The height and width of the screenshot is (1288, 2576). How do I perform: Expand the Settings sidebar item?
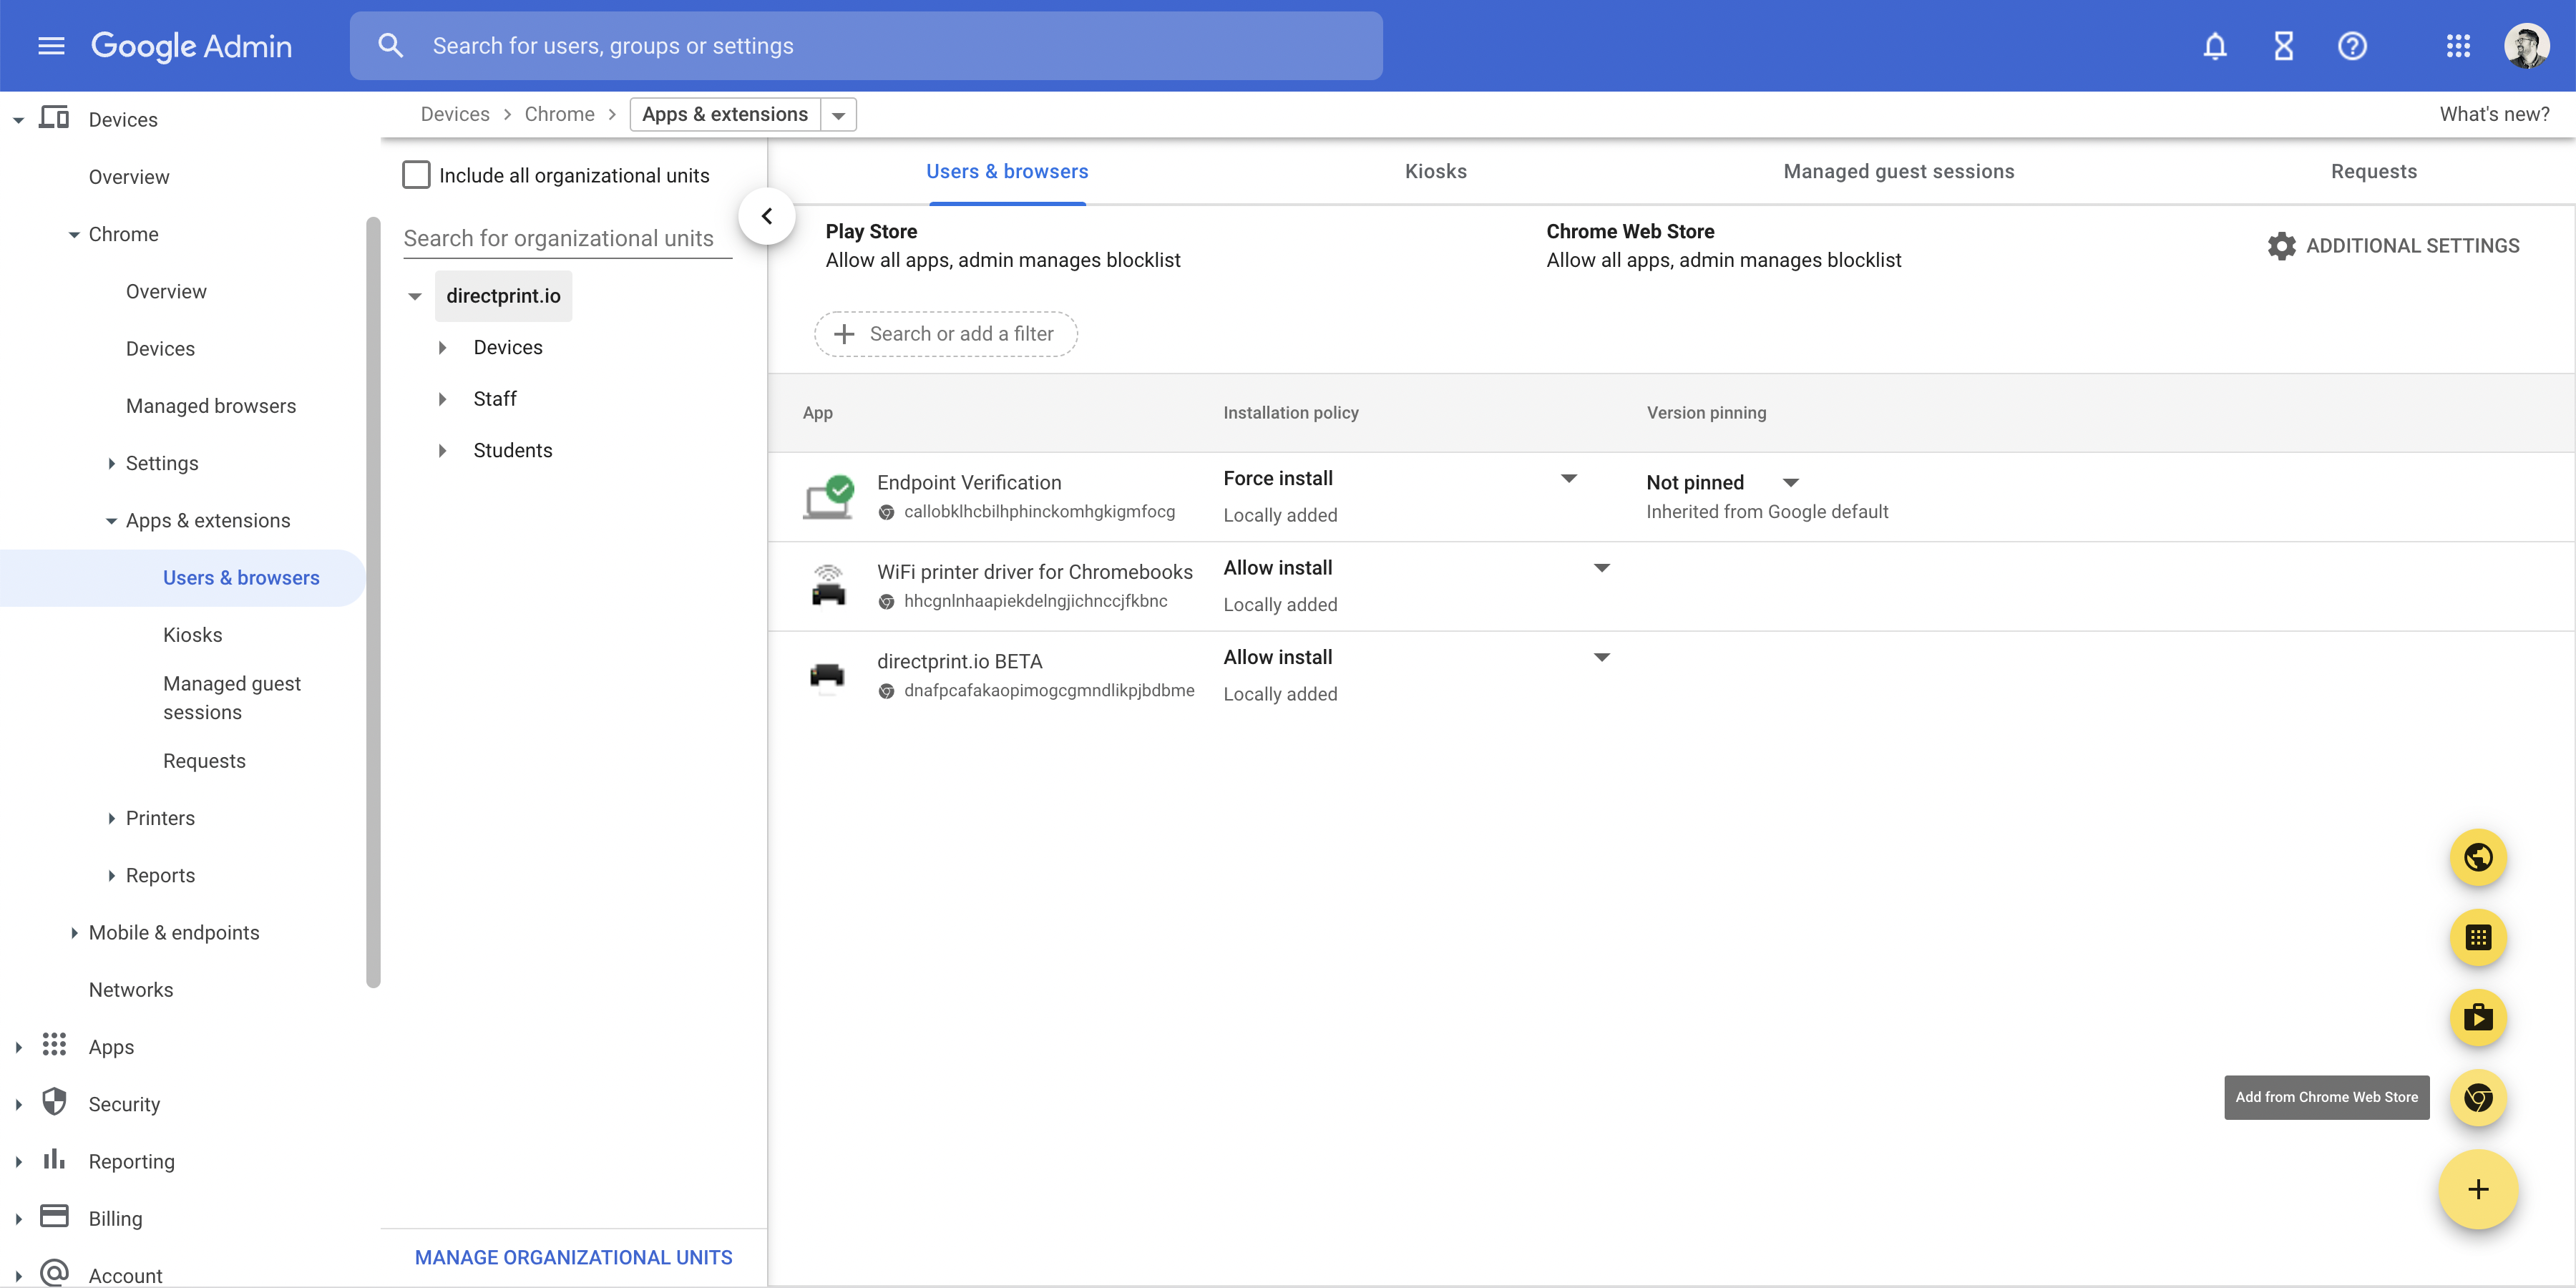point(111,464)
